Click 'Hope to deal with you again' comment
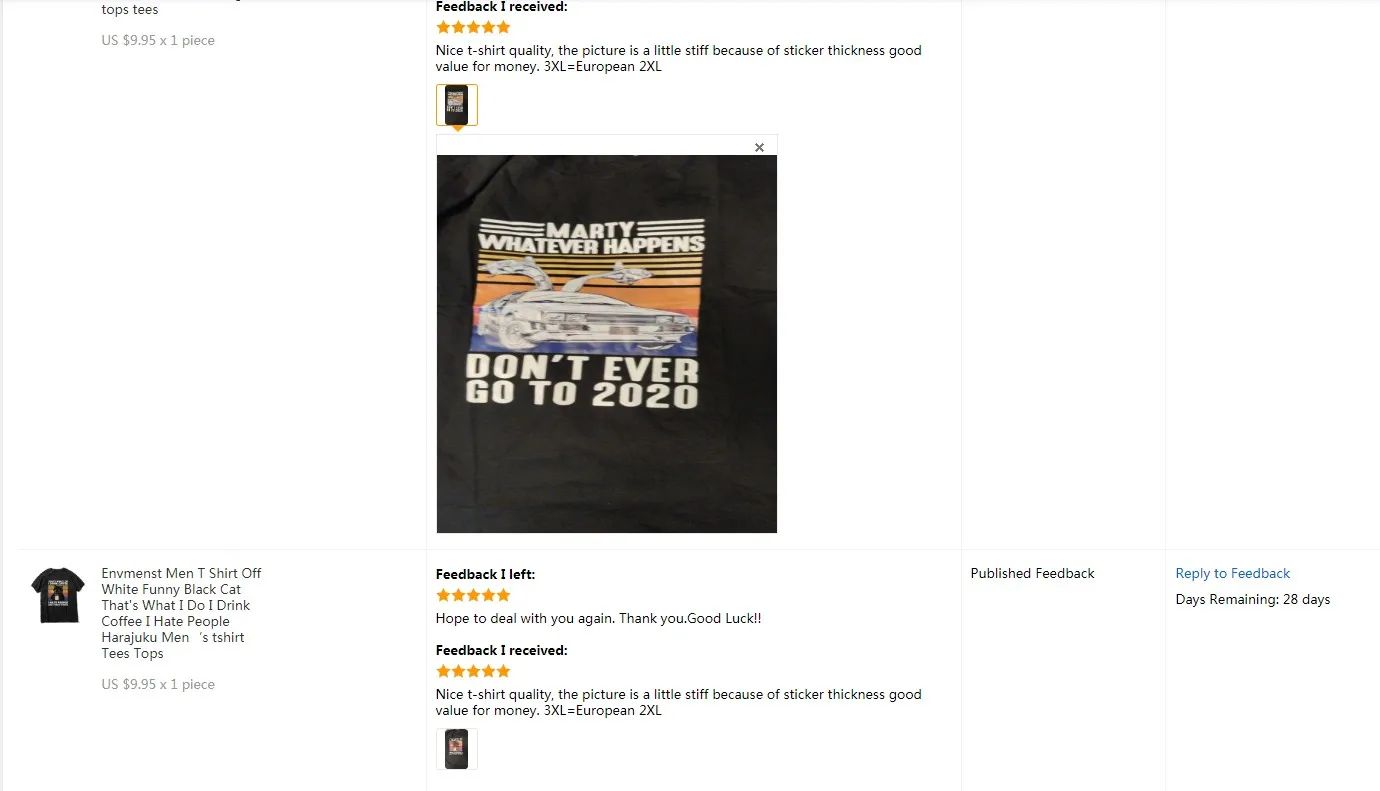 tap(598, 618)
